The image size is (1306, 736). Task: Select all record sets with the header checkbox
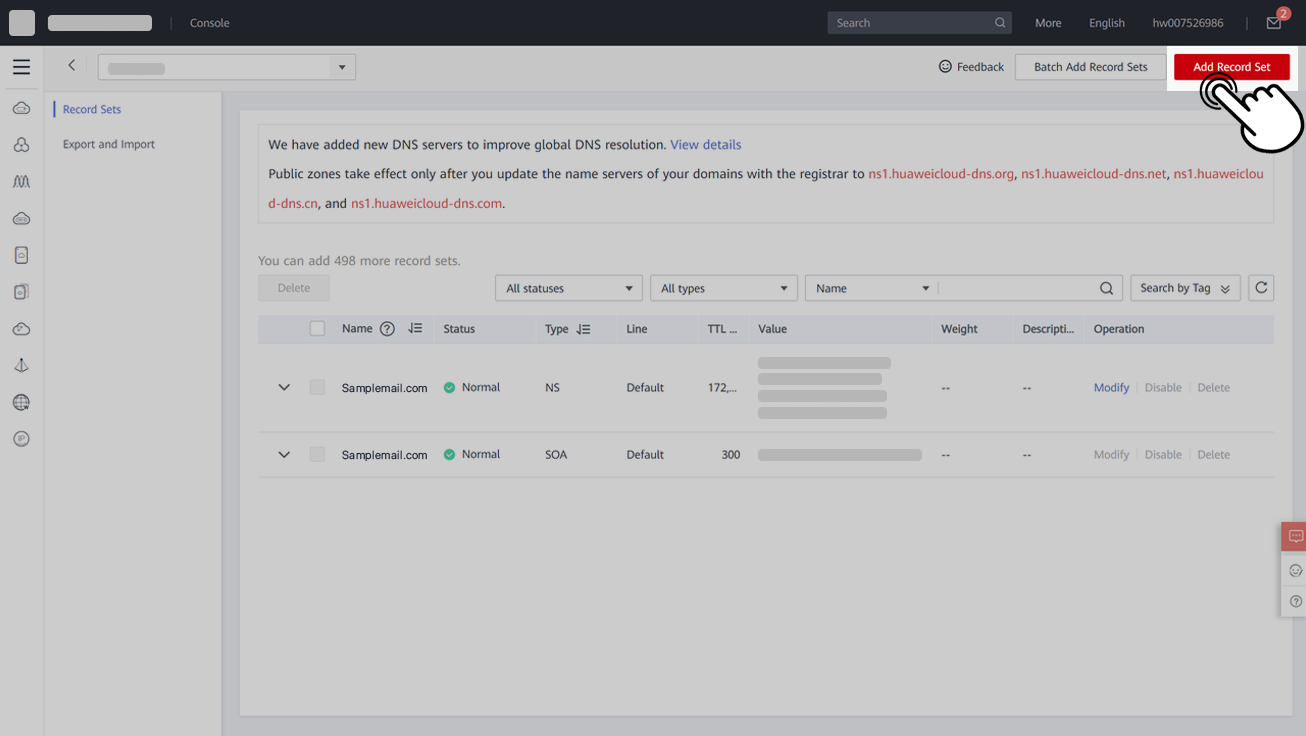point(317,328)
